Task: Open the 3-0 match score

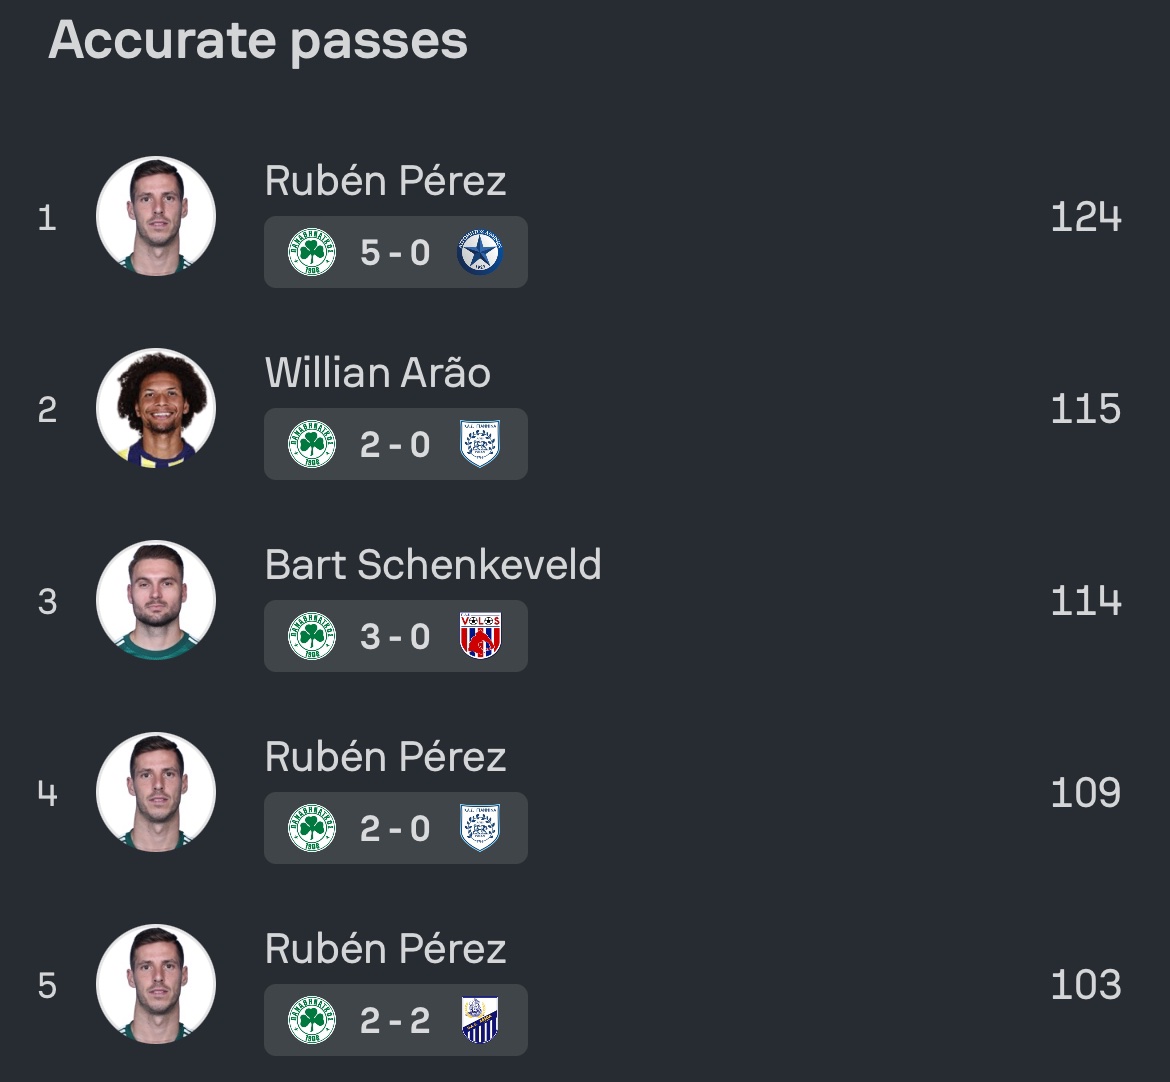Action: [395, 637]
